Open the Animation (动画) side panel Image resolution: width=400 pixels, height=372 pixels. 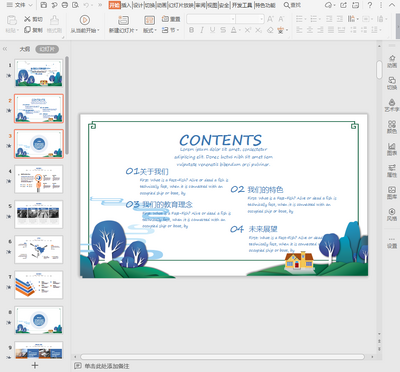click(392, 61)
